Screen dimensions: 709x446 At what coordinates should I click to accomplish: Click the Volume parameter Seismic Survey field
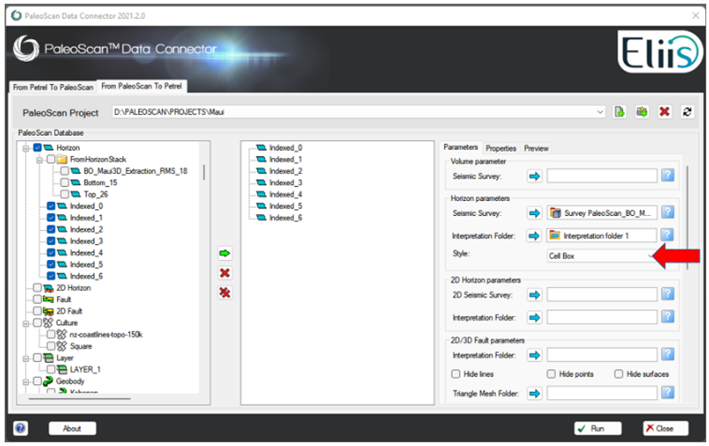[601, 176]
